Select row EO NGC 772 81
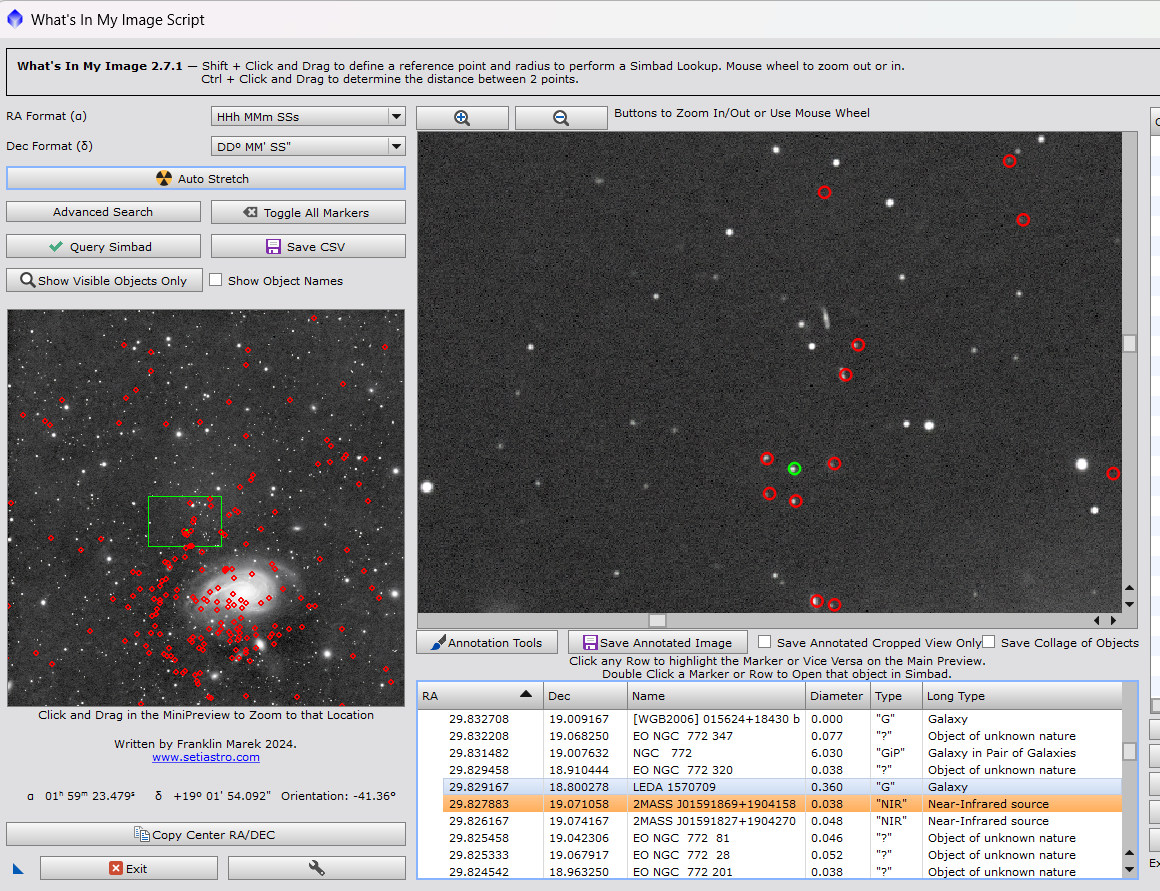Viewport: 1160px width, 891px height. pyautogui.click(x=782, y=838)
